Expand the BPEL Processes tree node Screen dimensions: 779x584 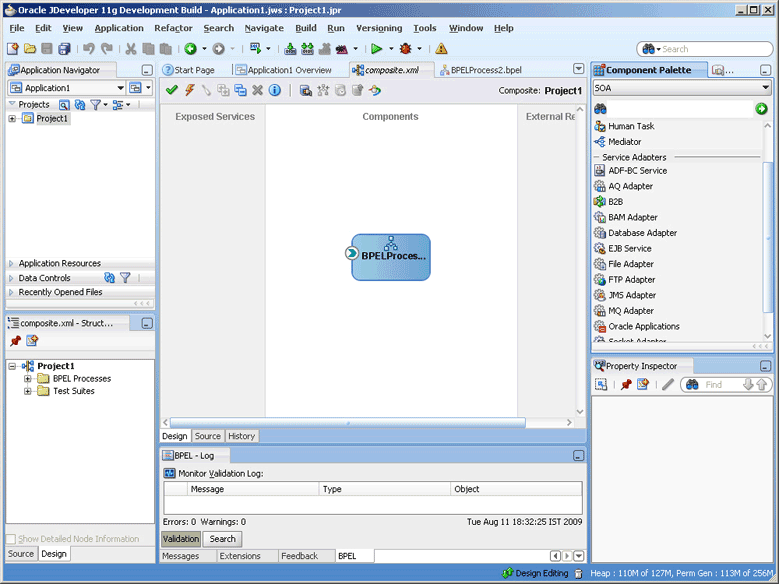tap(28, 379)
